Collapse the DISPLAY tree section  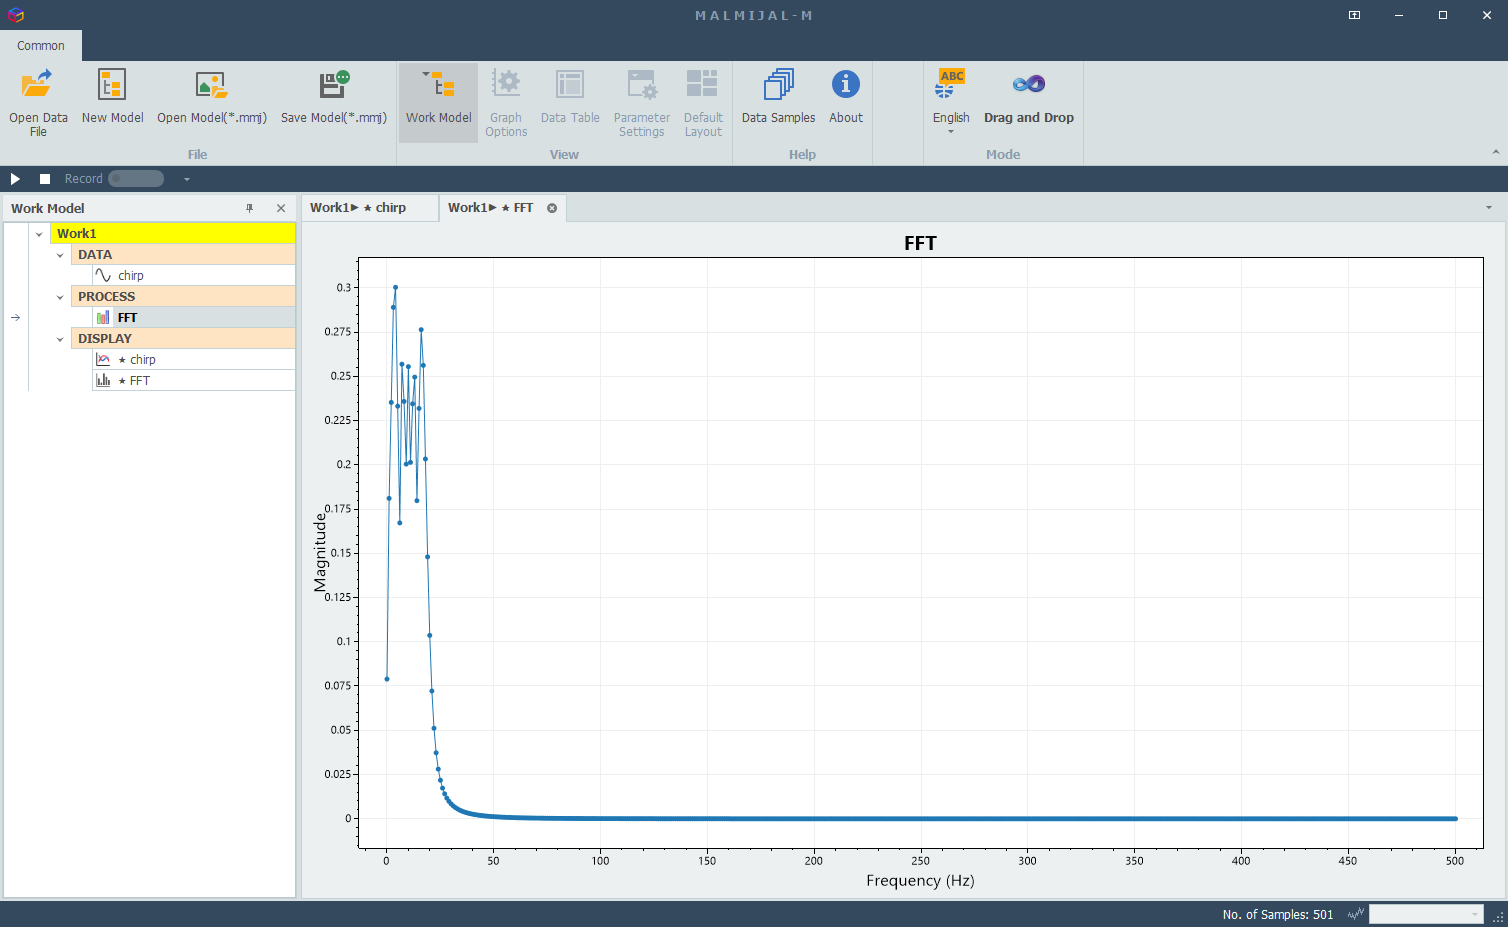coord(60,339)
